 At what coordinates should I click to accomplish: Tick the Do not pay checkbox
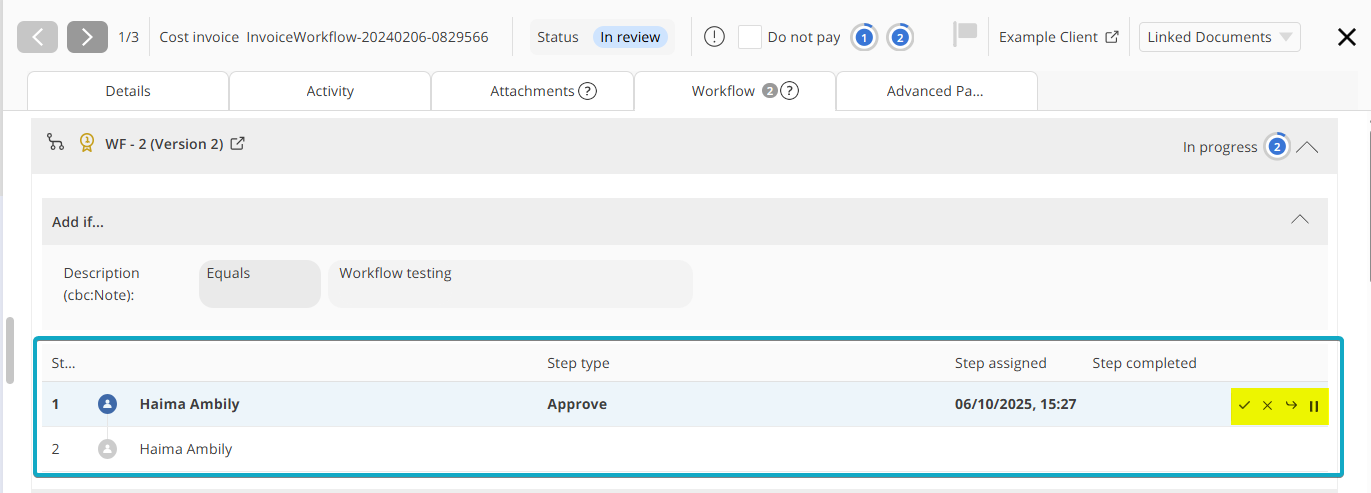tap(750, 37)
